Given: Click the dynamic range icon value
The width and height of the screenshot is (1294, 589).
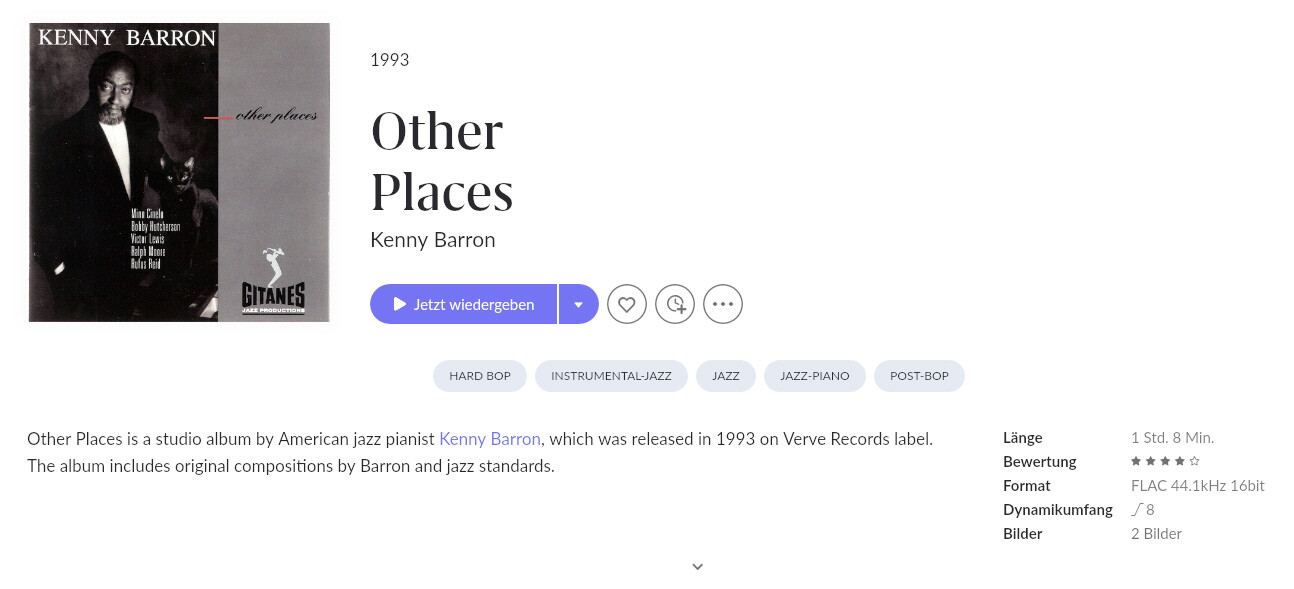Looking at the screenshot, I should [1143, 510].
